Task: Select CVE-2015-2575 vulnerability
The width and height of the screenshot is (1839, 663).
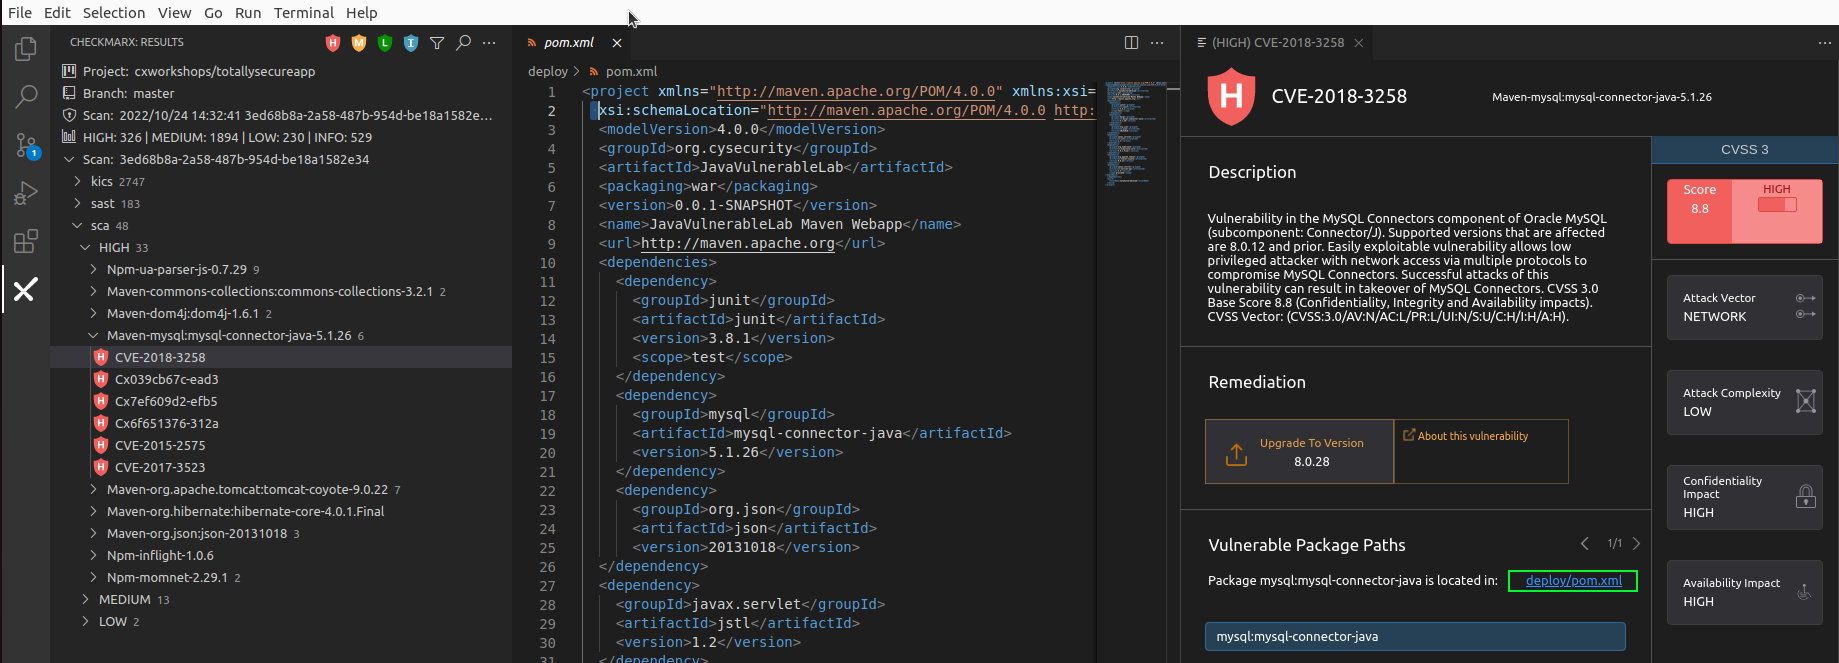Action: [x=281, y=445]
